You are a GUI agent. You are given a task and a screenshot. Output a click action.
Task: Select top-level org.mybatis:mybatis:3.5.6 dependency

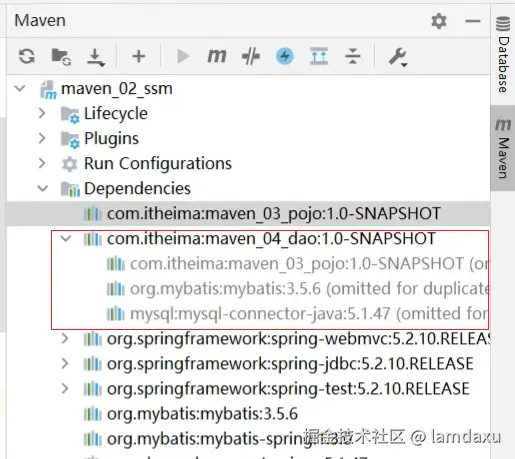pos(202,414)
